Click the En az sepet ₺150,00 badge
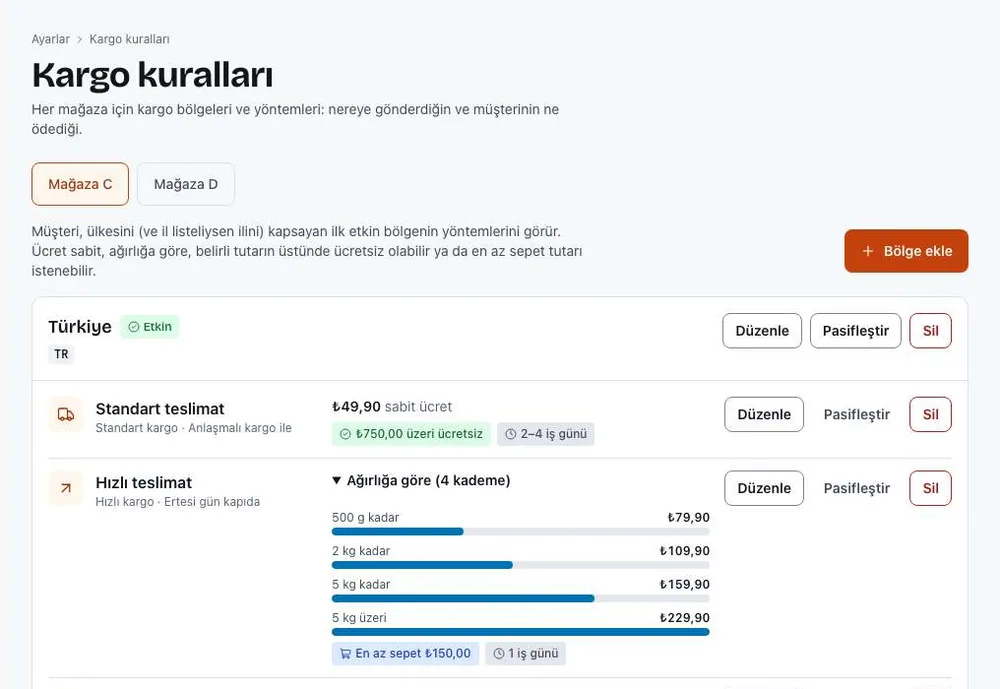This screenshot has width=1000, height=689. (405, 653)
